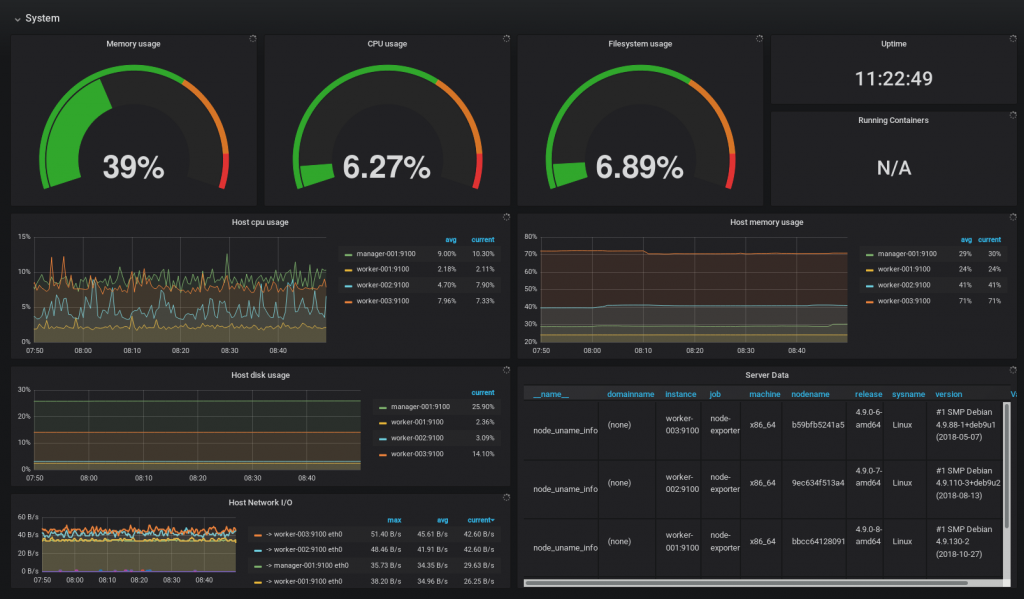The width and height of the screenshot is (1024, 599).
Task: Click the Uptime panel corner icon
Action: [x=1013, y=39]
